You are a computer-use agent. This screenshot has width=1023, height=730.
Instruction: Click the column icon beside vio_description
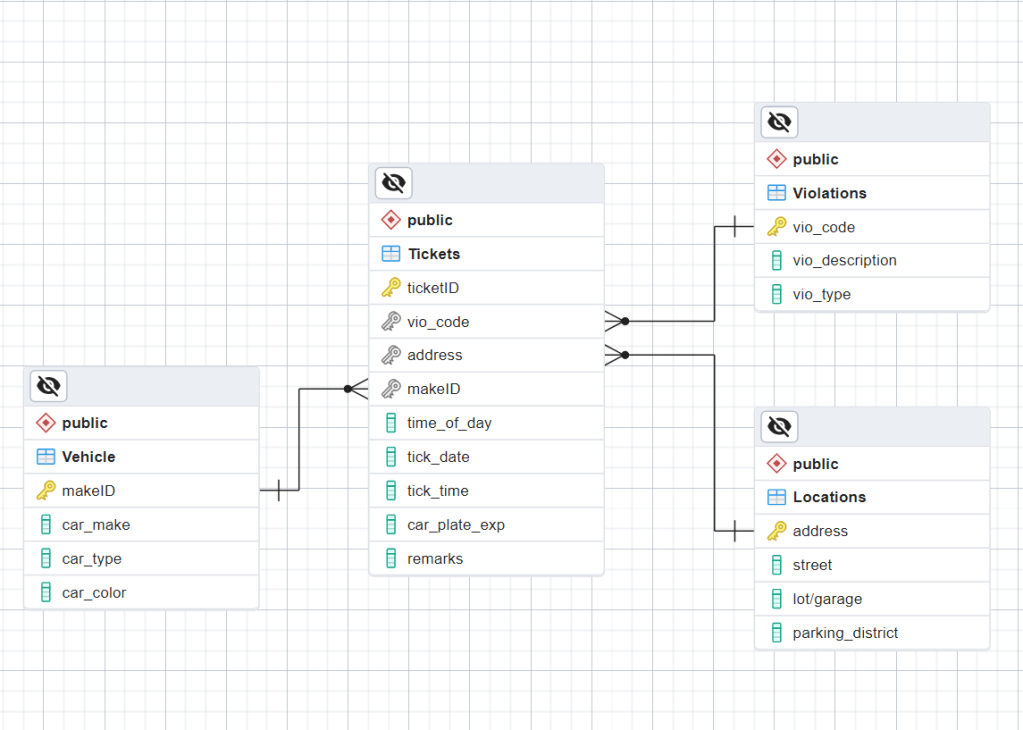pyautogui.click(x=776, y=261)
